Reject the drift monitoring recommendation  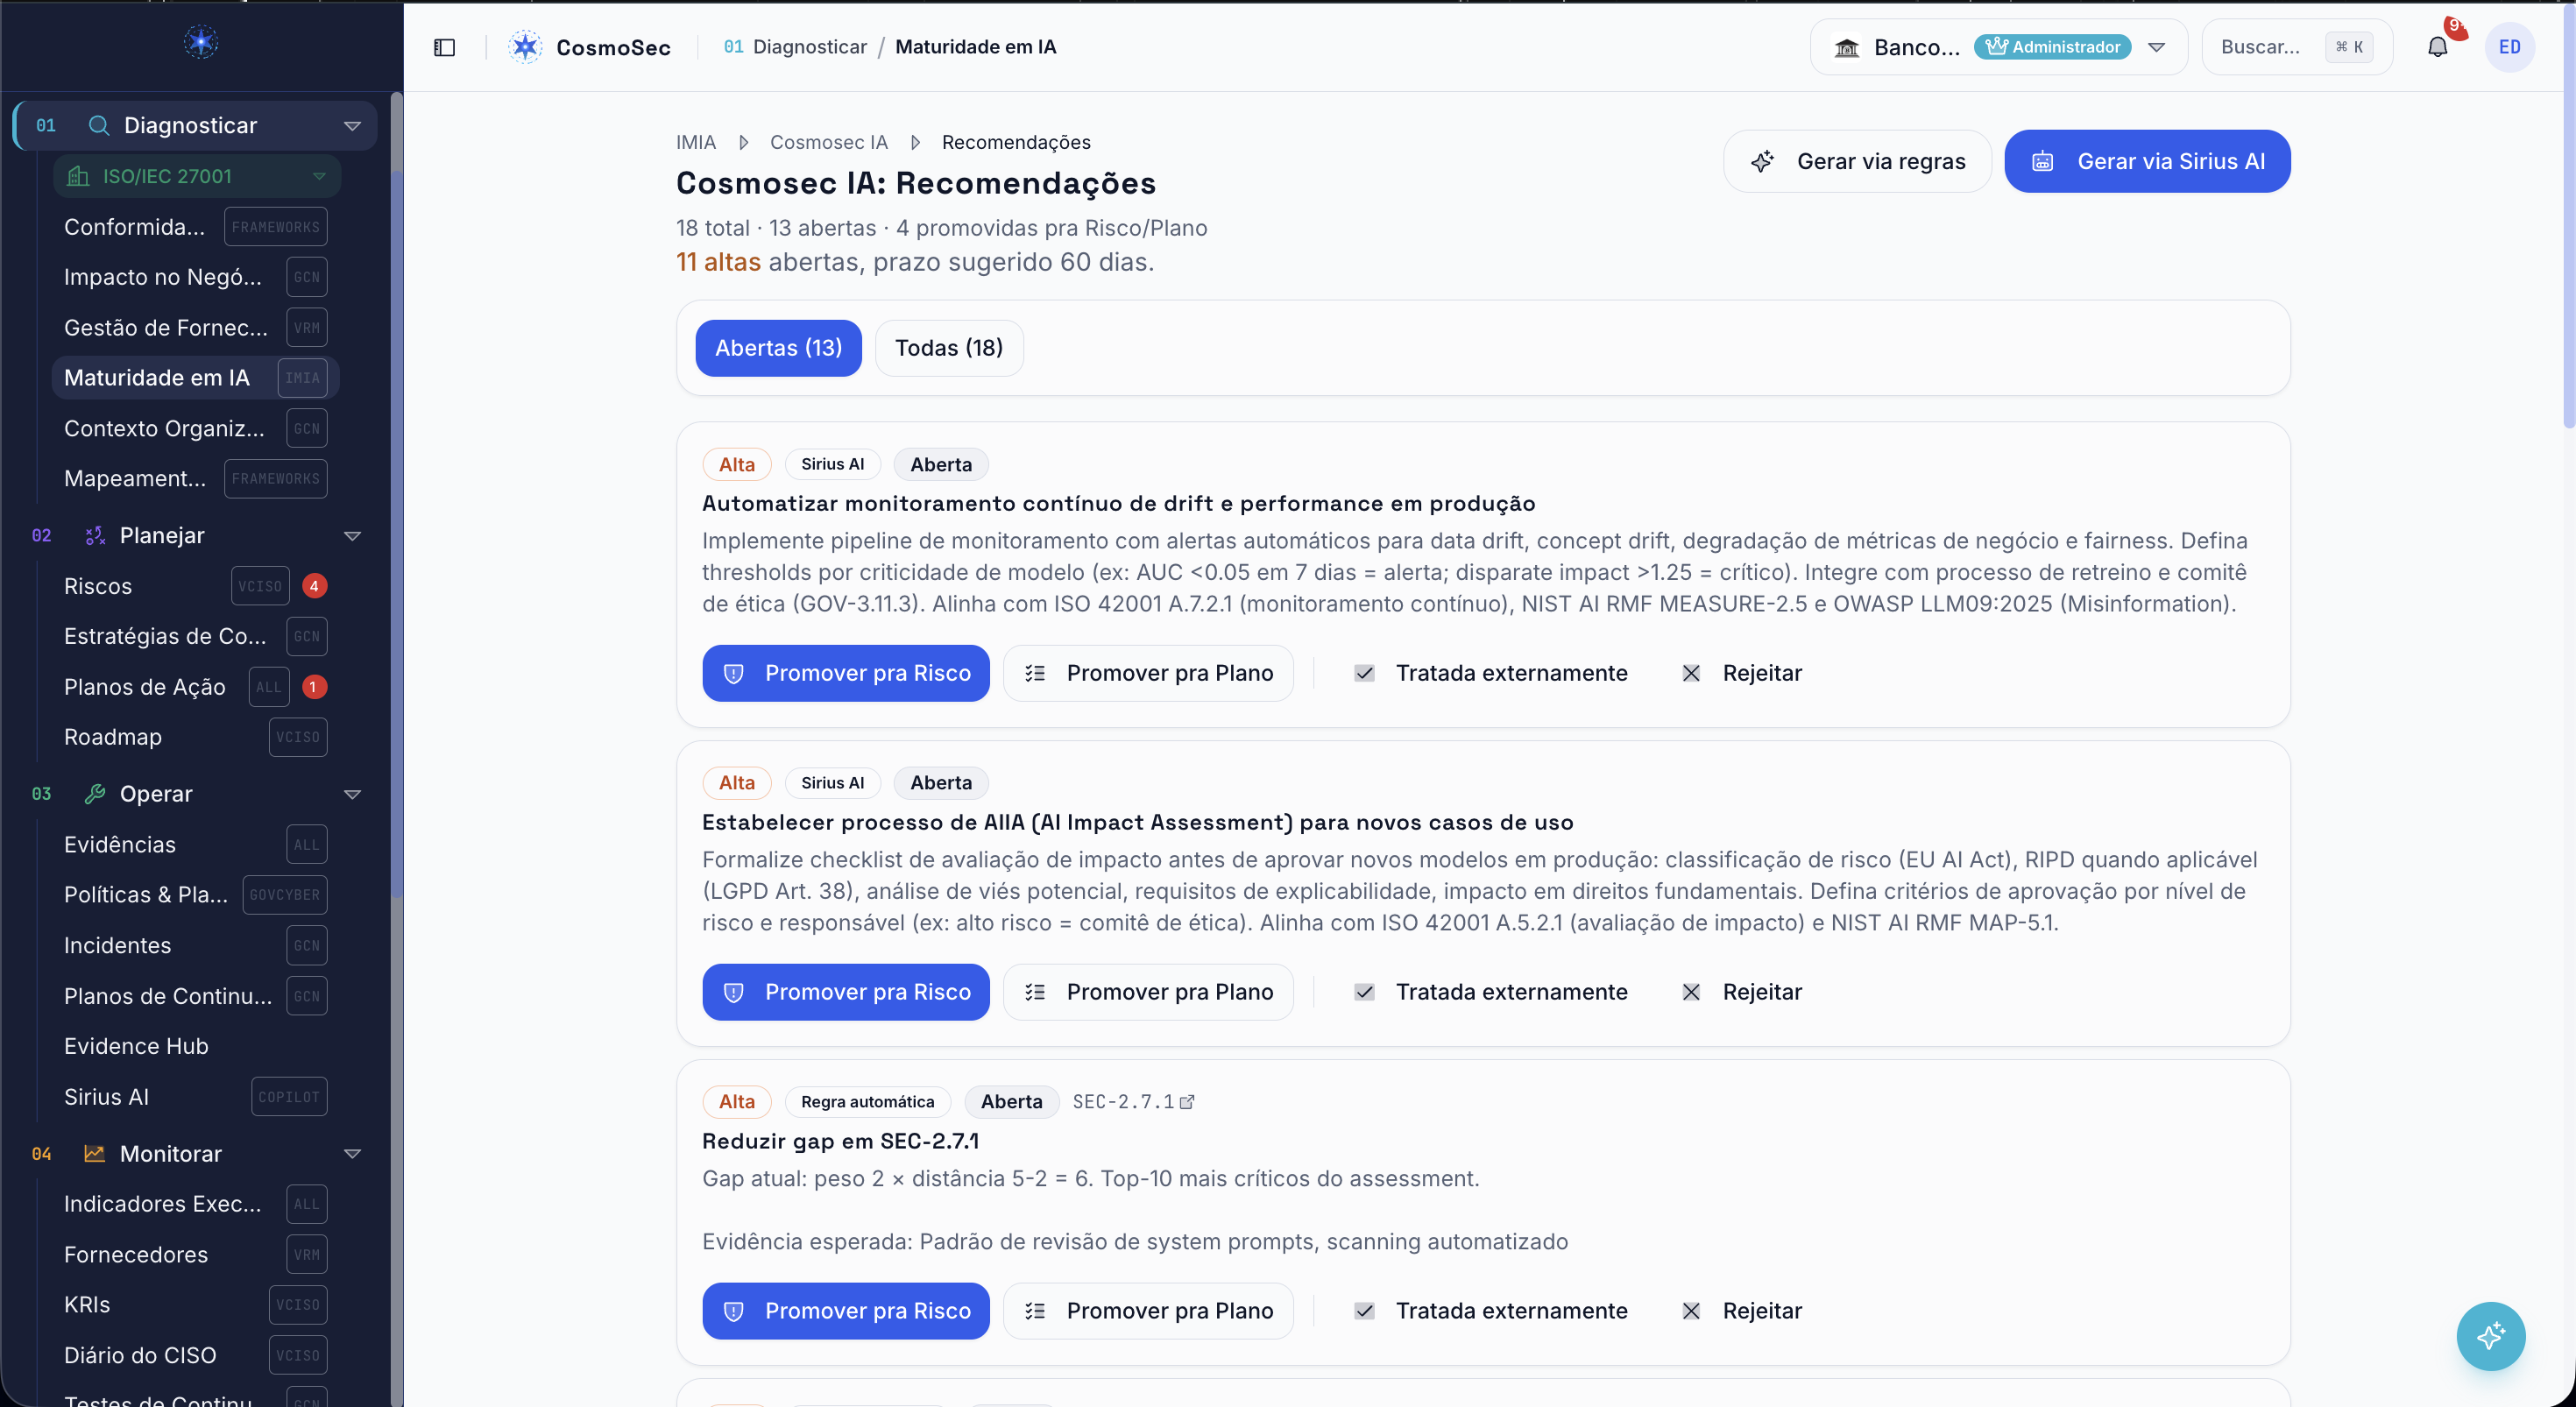click(x=1742, y=673)
